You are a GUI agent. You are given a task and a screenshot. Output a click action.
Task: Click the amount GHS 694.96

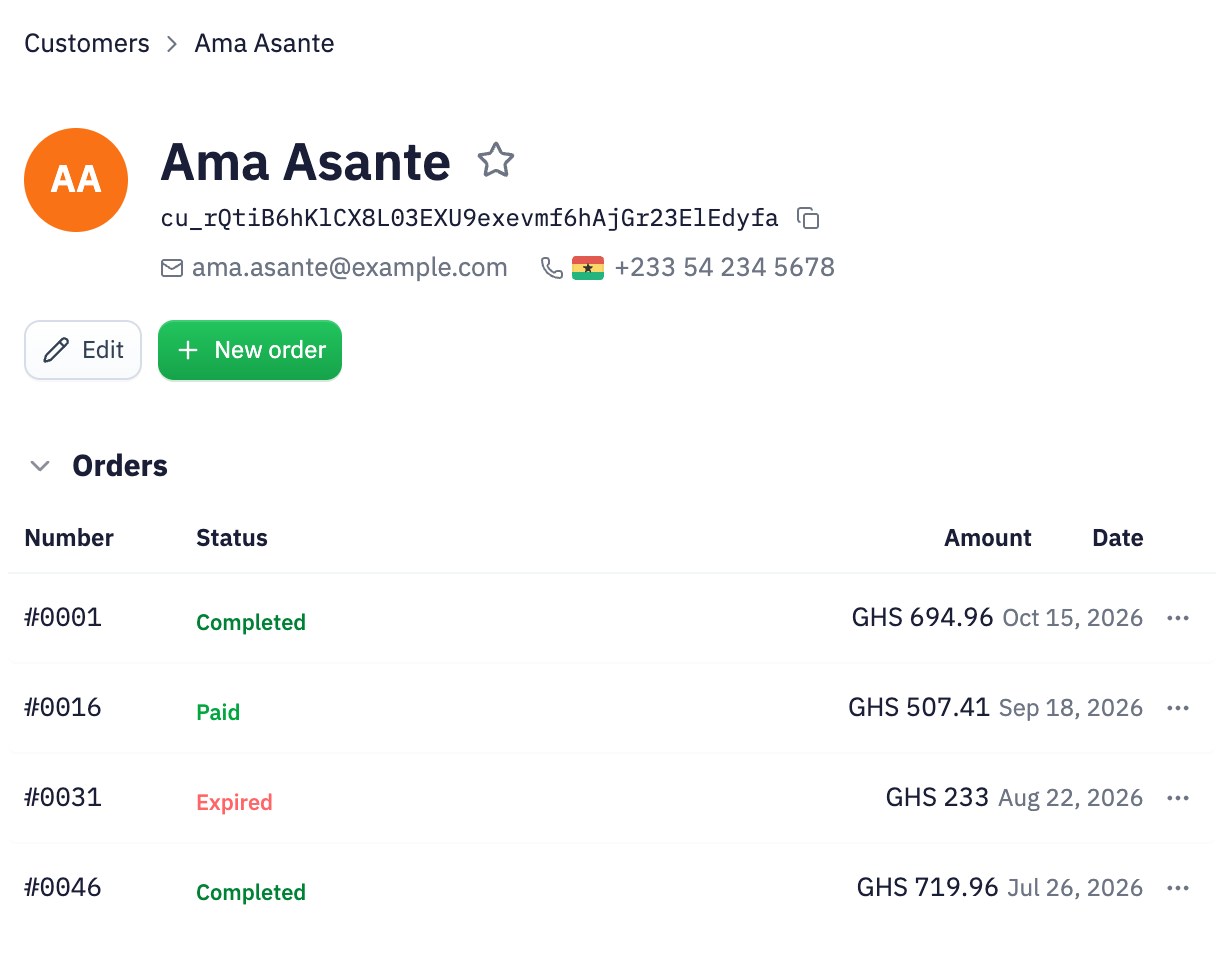[x=923, y=618]
